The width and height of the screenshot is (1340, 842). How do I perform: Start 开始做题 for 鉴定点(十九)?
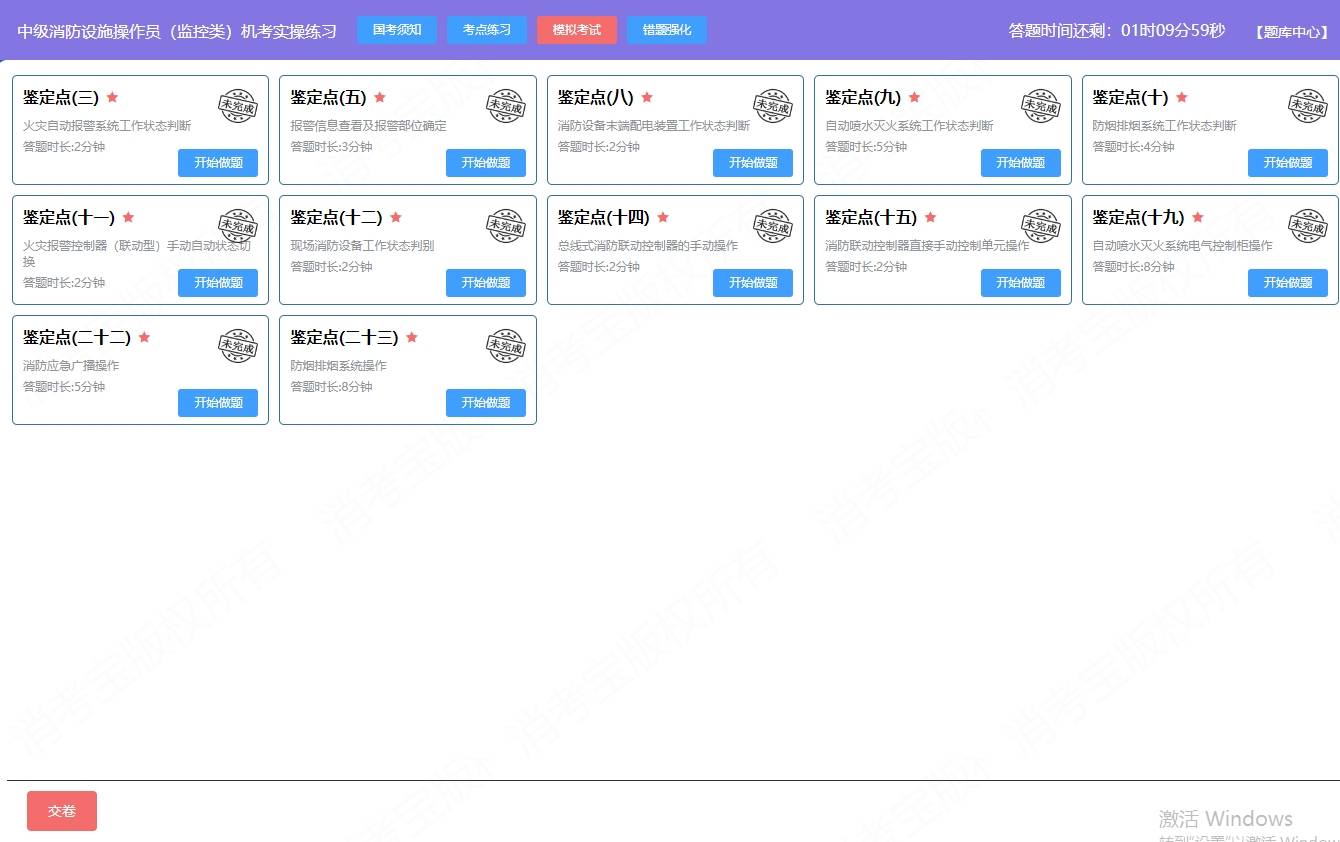1288,283
